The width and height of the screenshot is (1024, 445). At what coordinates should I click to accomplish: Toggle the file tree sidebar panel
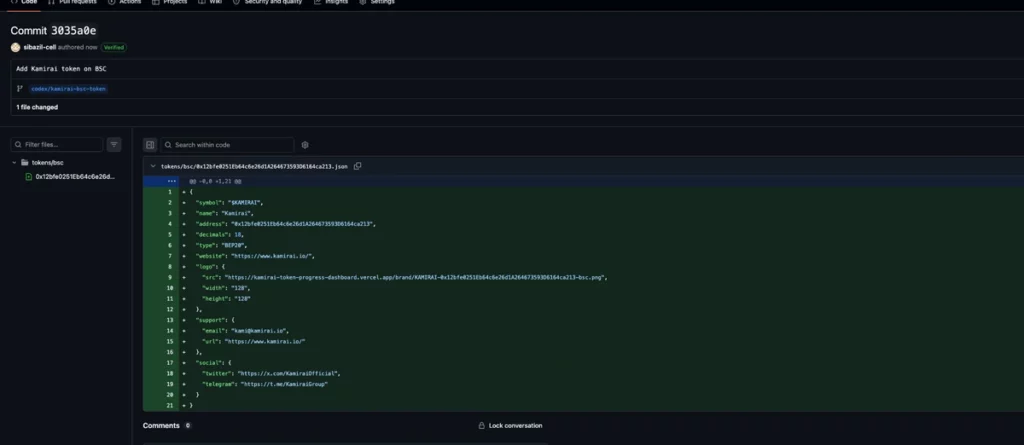coord(150,145)
